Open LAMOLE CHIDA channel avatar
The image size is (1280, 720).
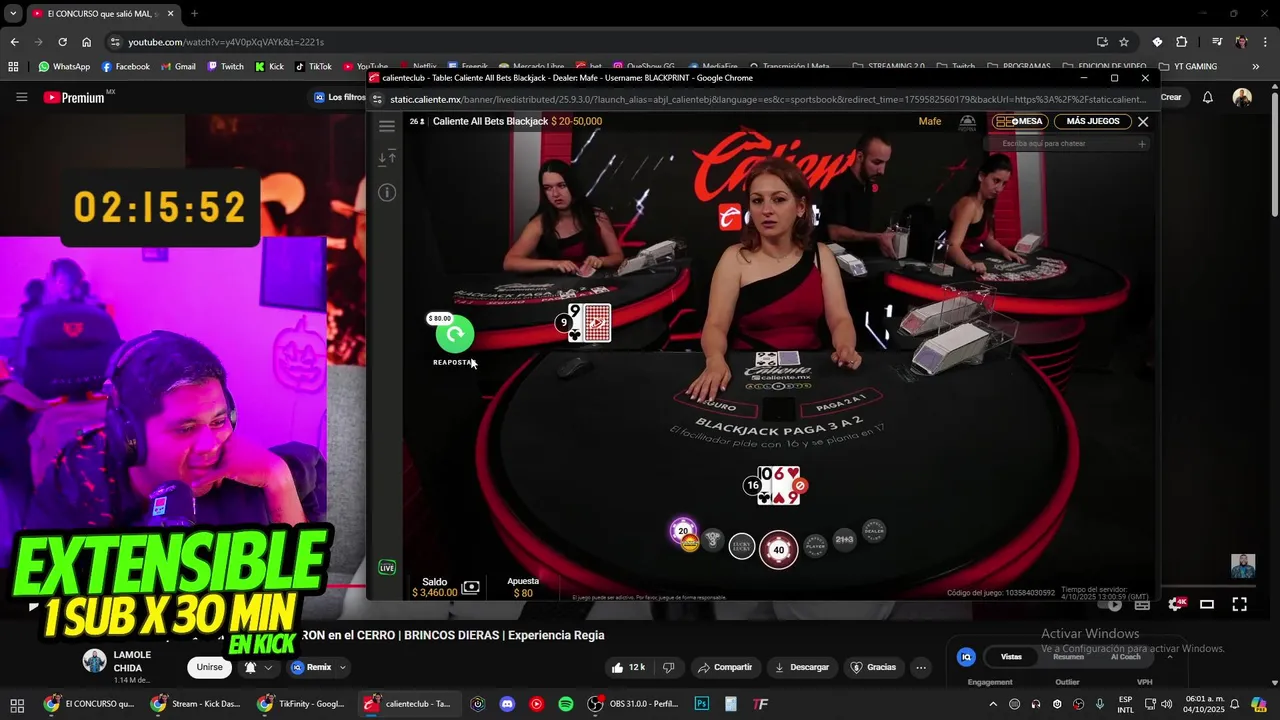pos(94,661)
